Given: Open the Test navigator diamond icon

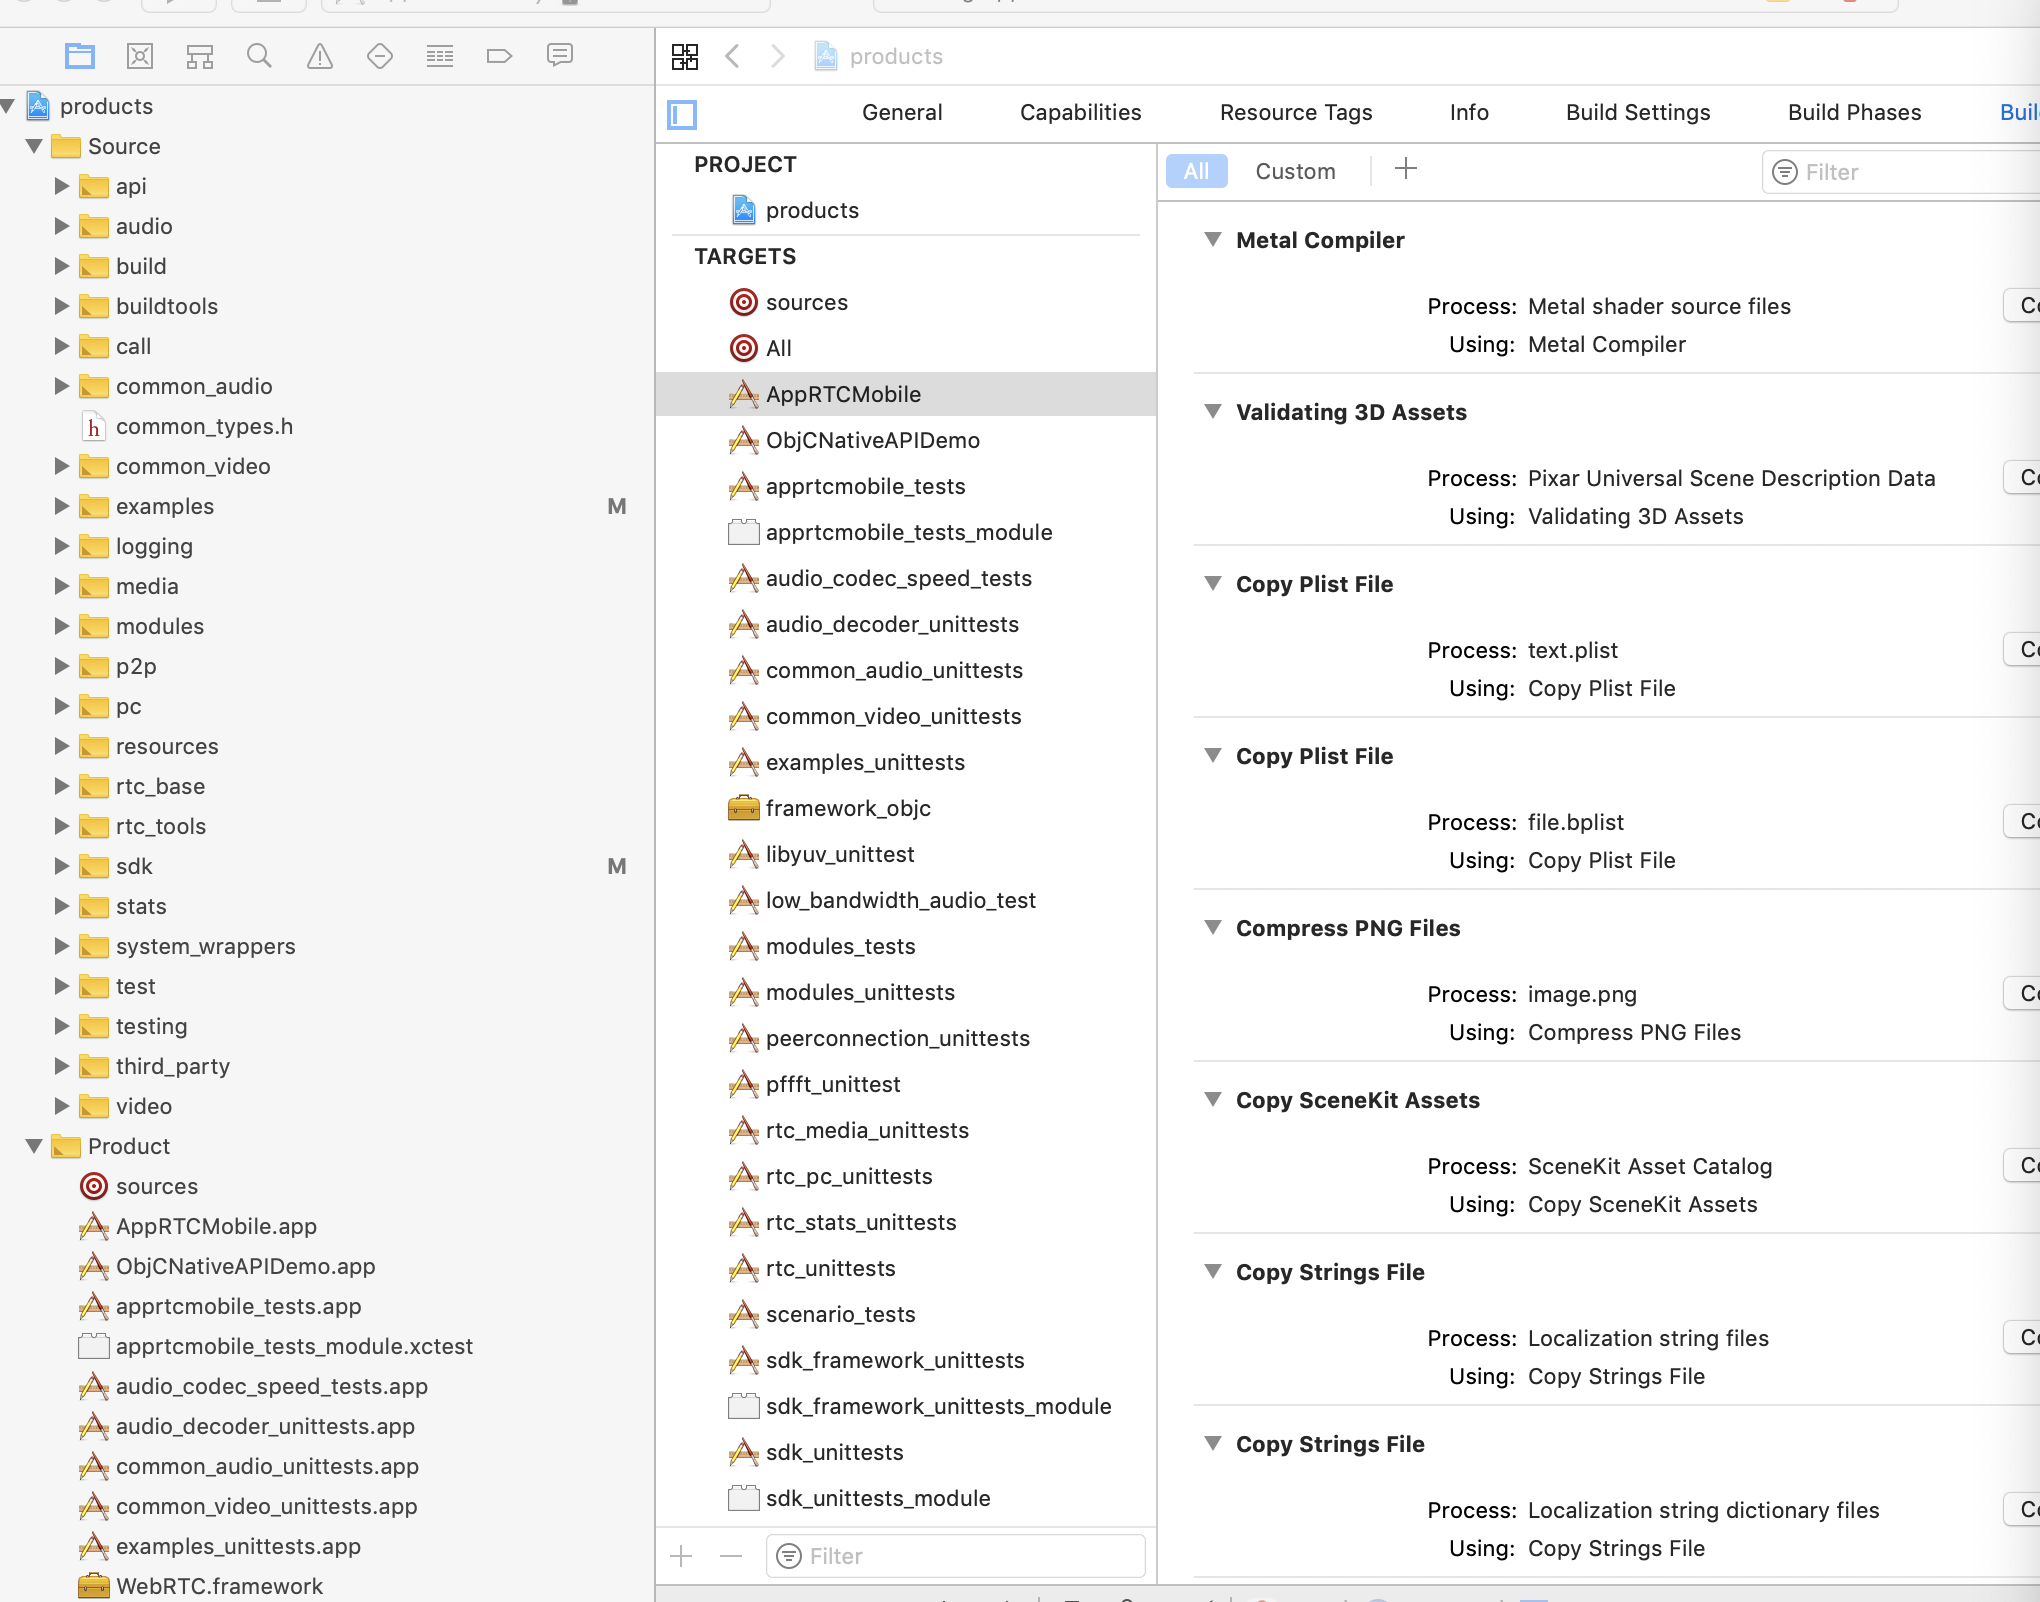Looking at the screenshot, I should click(x=380, y=56).
